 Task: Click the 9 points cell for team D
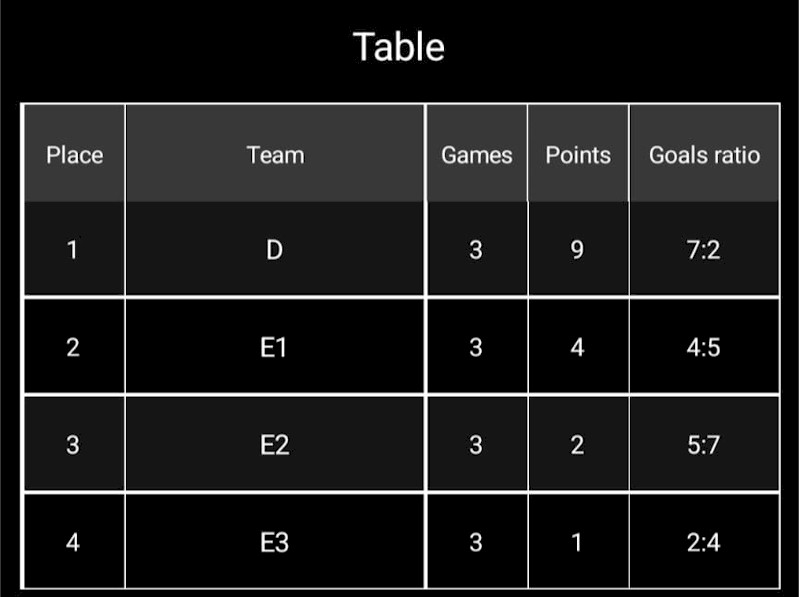577,250
